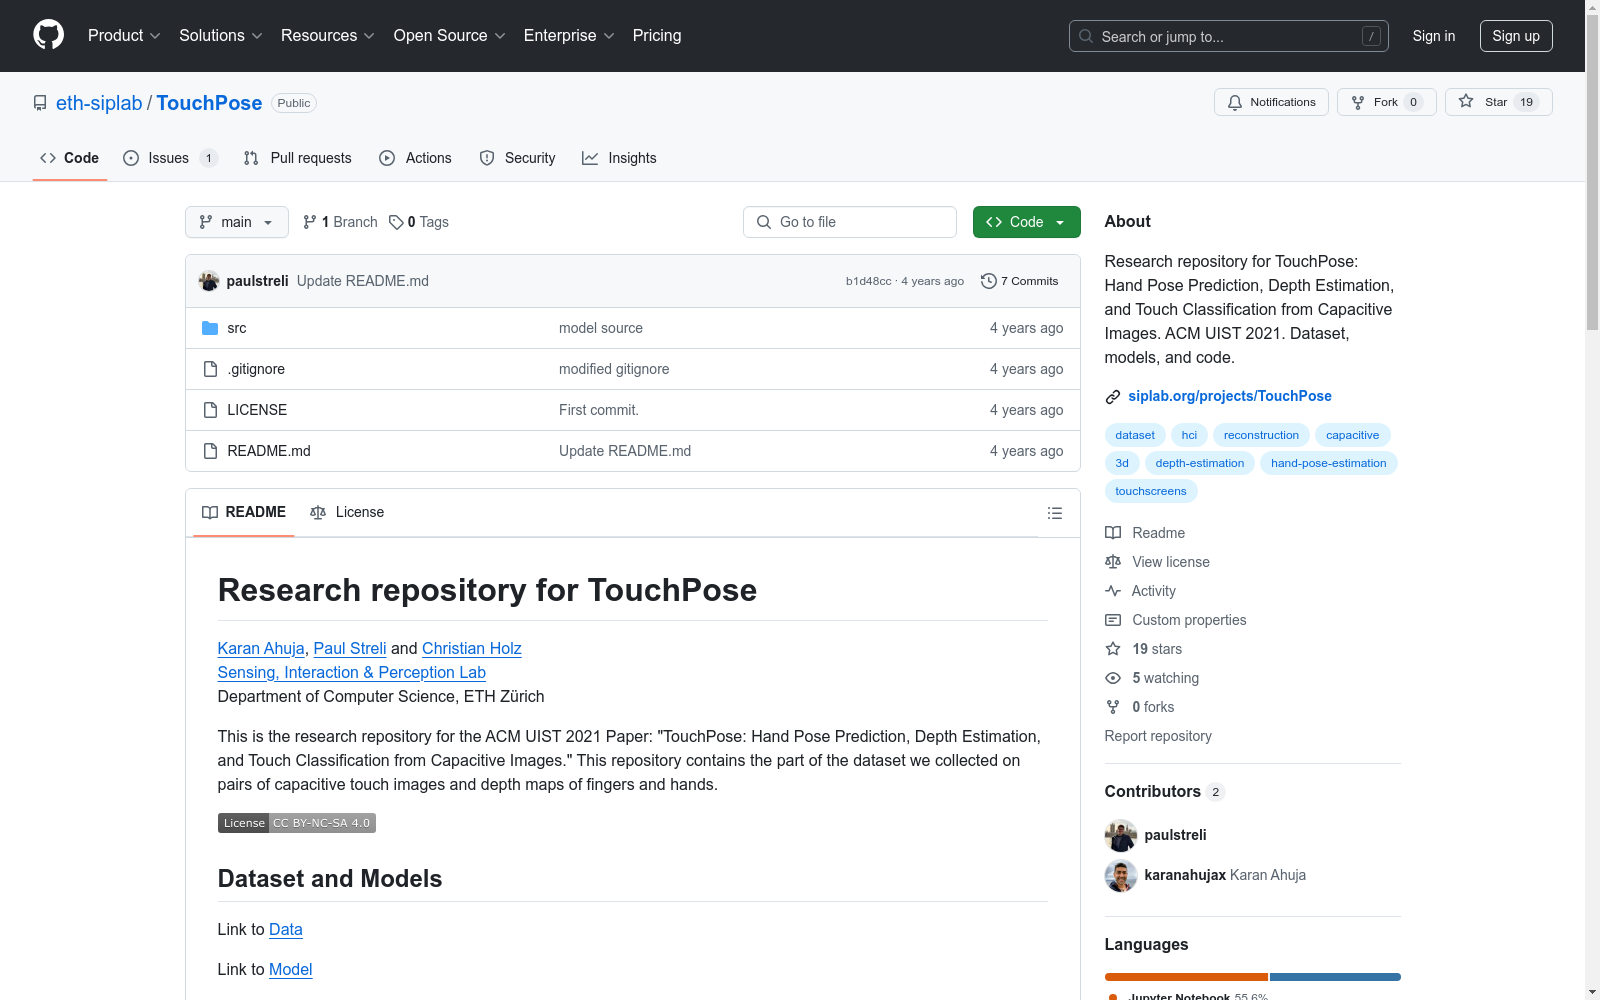Viewport: 1600px width, 1000px height.
Task: Click the search magnifier icon in header
Action: pos(1086,36)
